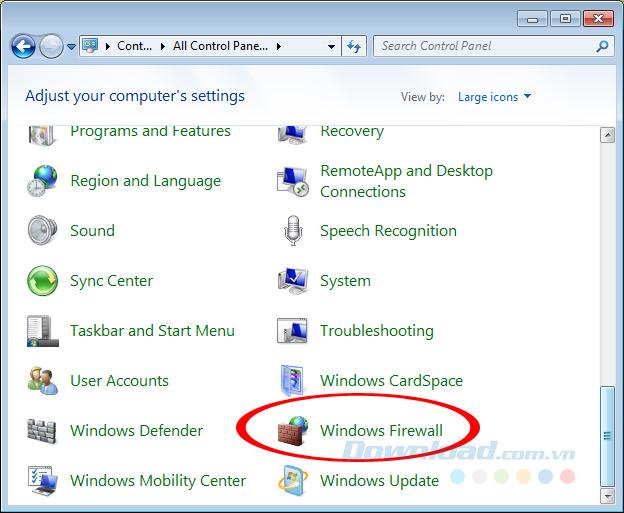Click the All Control Panel Items breadcrumb
Image resolution: width=624 pixels, height=513 pixels.
219,46
